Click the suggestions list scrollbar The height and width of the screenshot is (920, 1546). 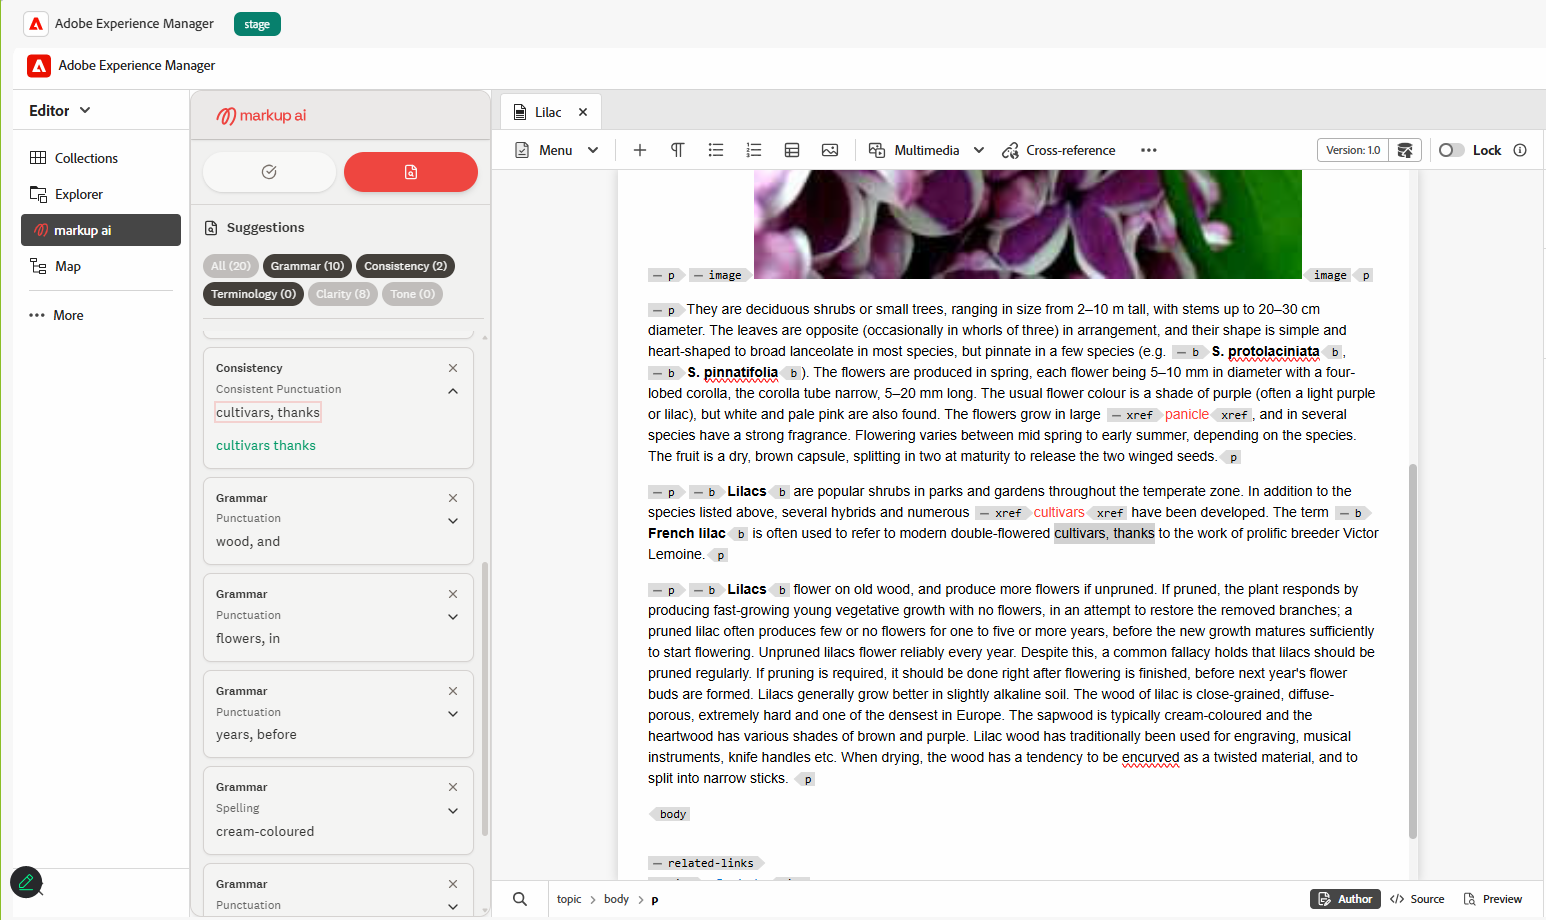[x=485, y=698]
